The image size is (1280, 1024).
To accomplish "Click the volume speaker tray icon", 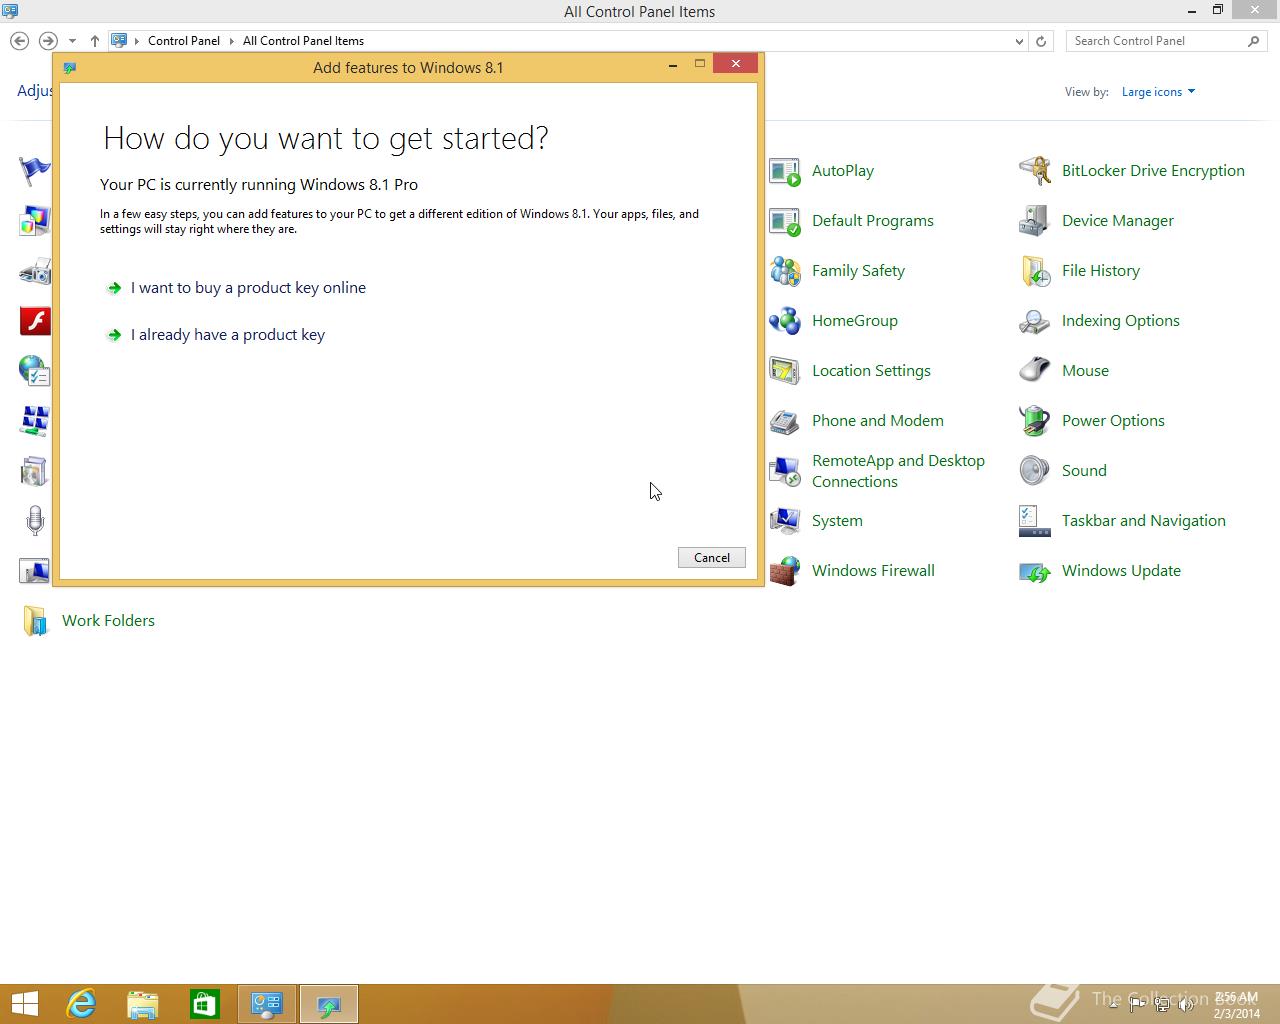I will (x=1186, y=1005).
